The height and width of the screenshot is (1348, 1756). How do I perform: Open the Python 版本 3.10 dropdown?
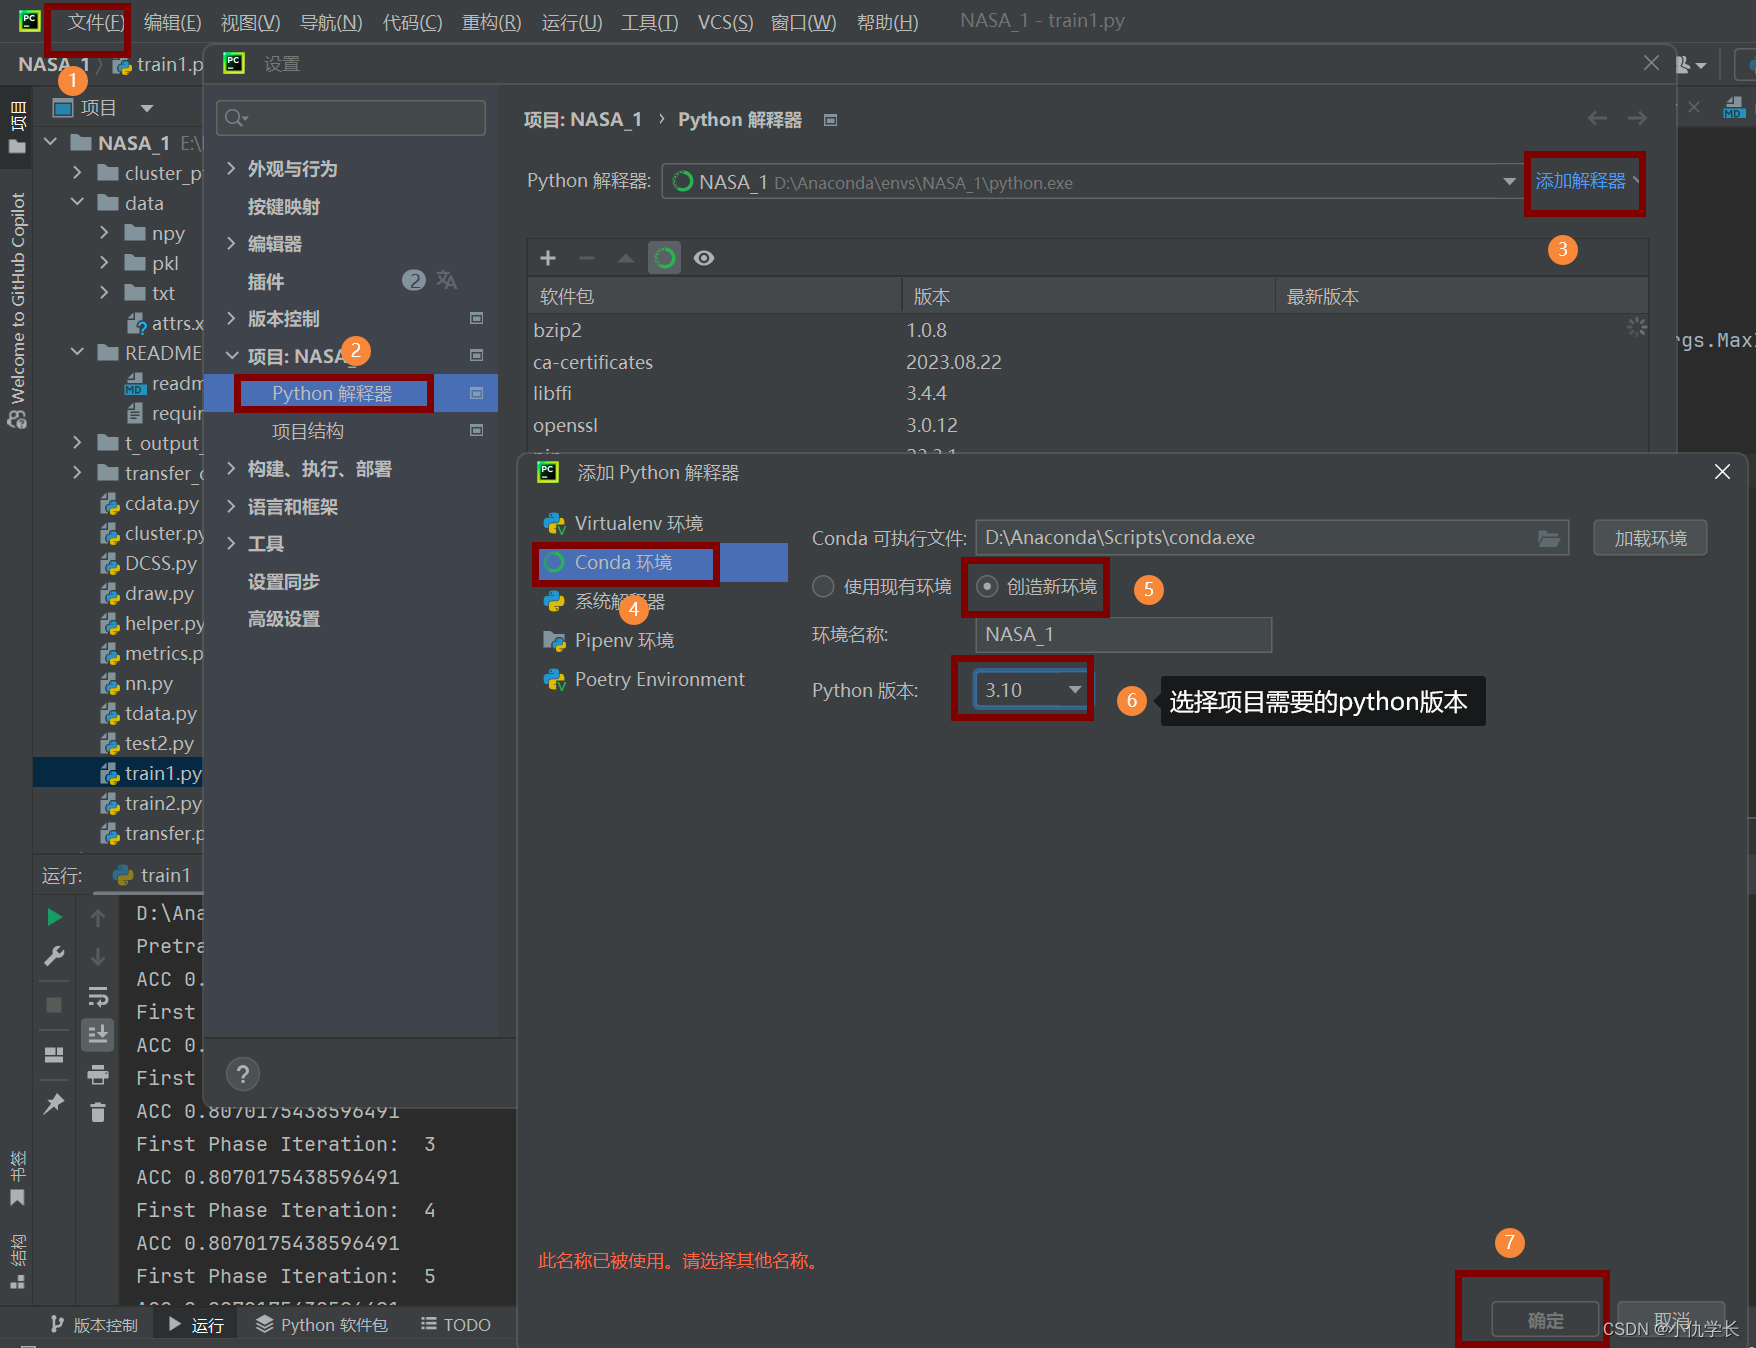coord(1031,690)
